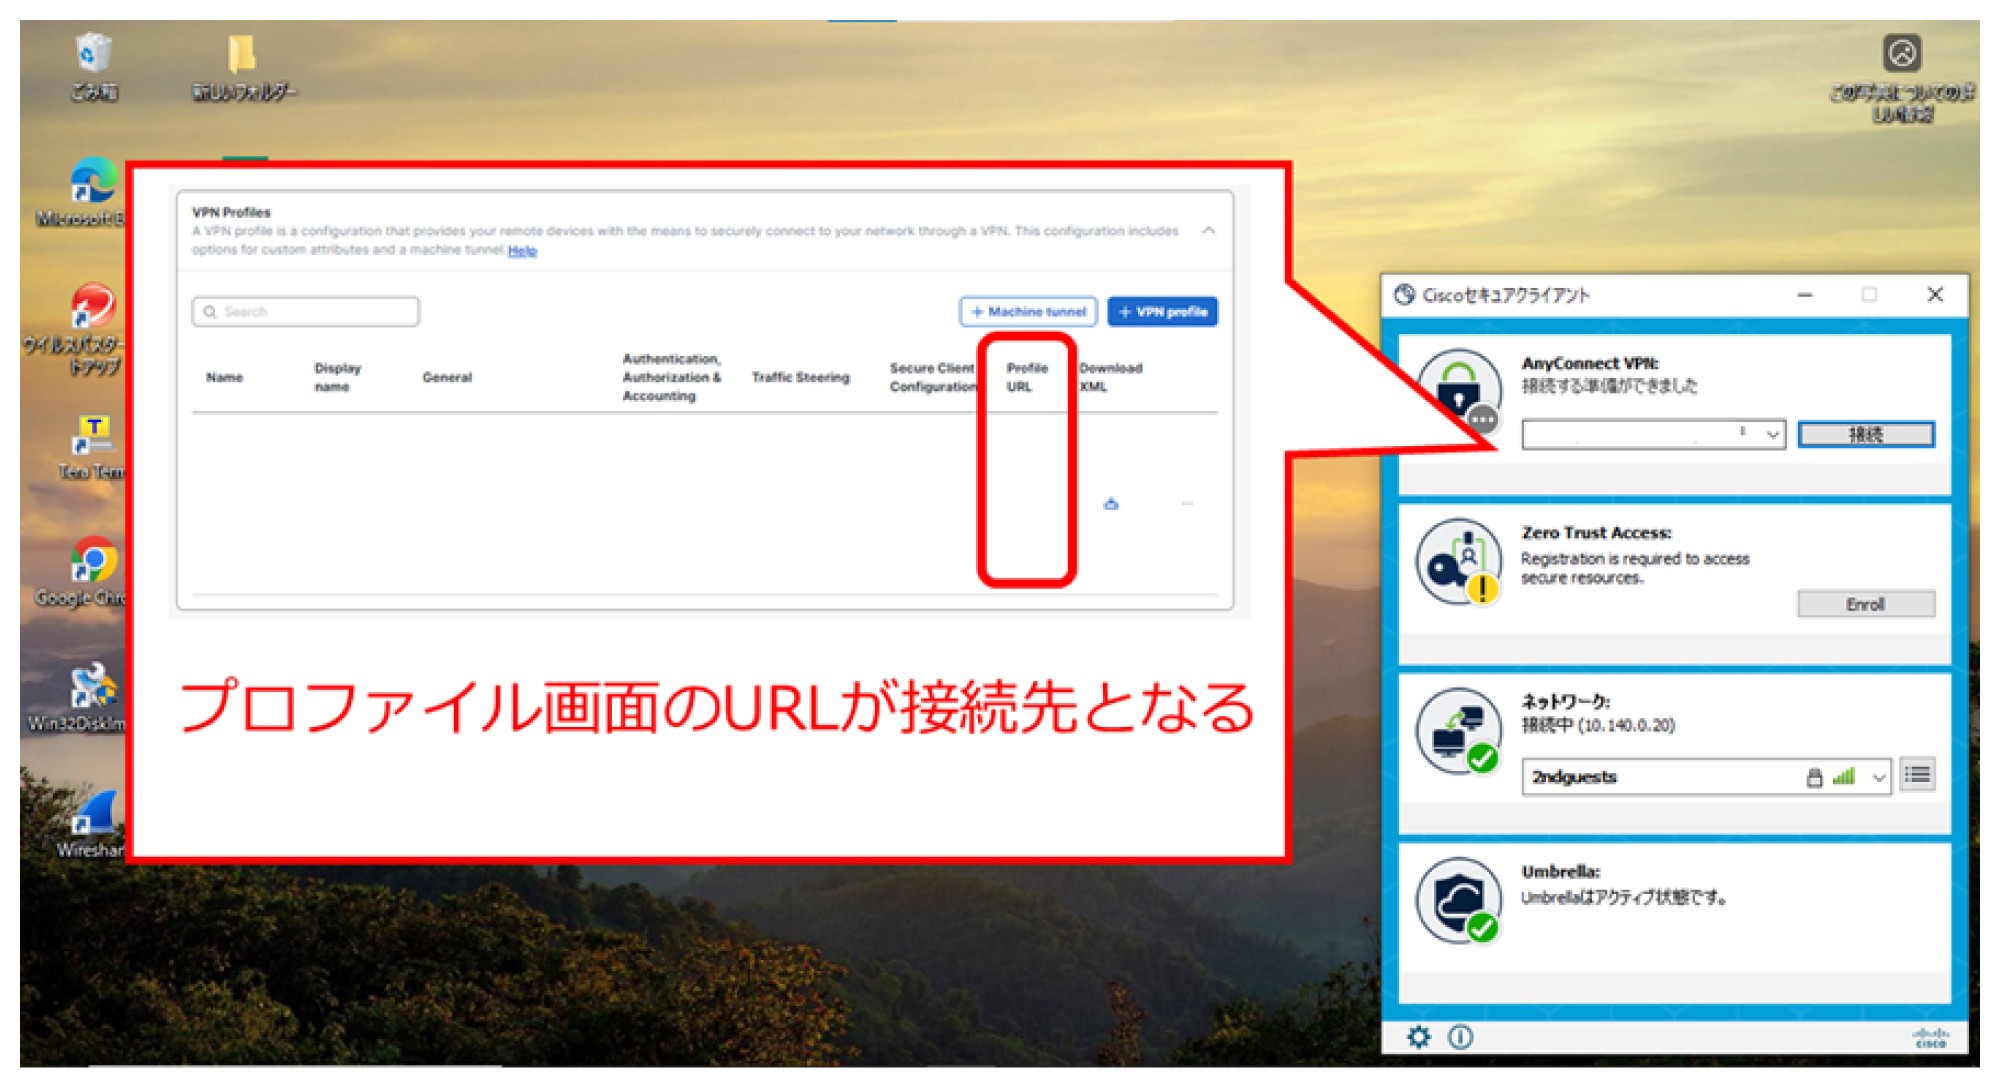
Task: Launch Wireshark desktop shortcut
Action: coord(92,824)
